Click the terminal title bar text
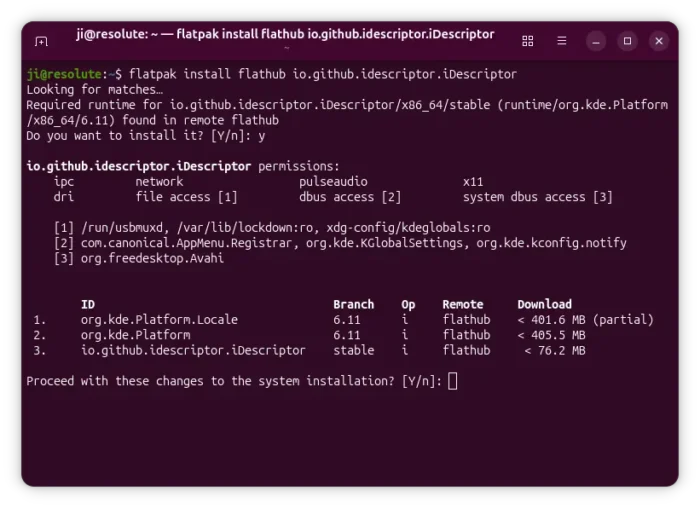The width and height of the screenshot is (700, 508). pyautogui.click(x=285, y=34)
